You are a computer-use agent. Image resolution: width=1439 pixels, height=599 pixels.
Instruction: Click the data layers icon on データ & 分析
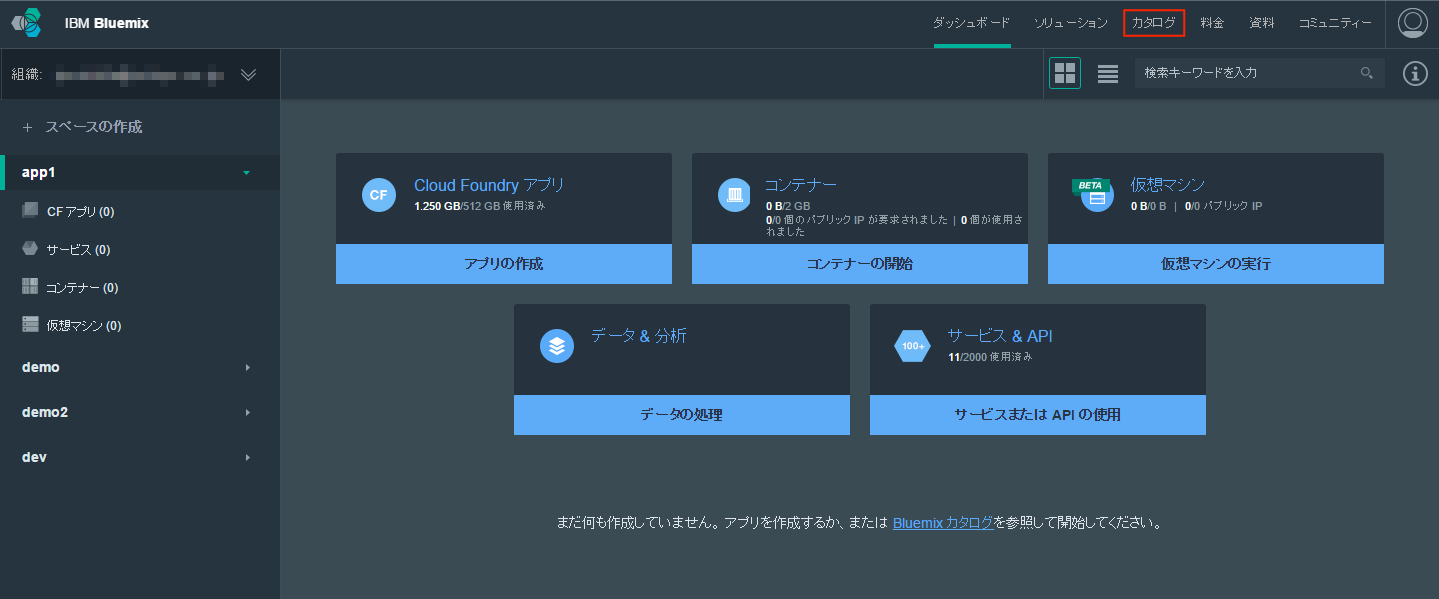(x=557, y=346)
